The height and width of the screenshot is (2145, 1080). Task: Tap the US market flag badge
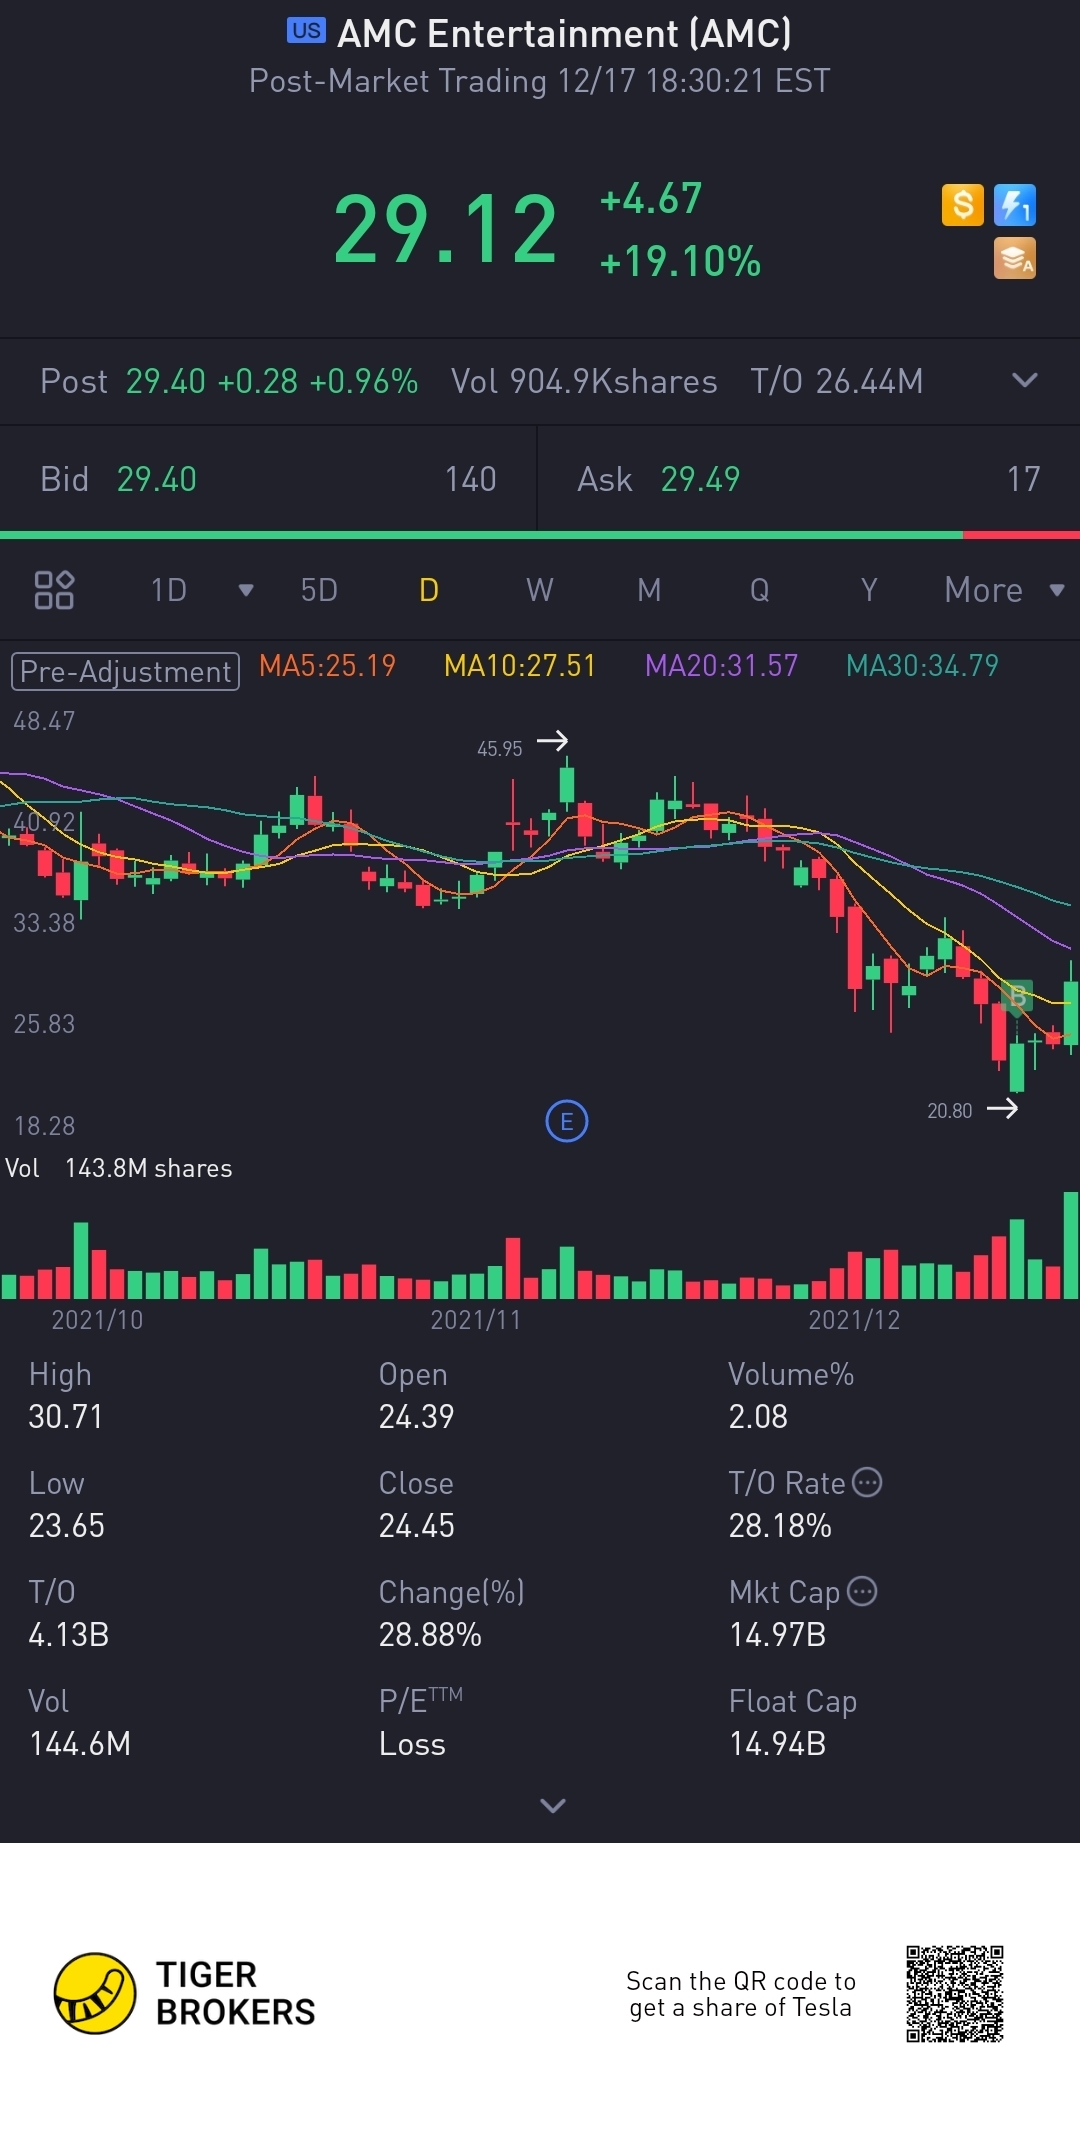[306, 30]
